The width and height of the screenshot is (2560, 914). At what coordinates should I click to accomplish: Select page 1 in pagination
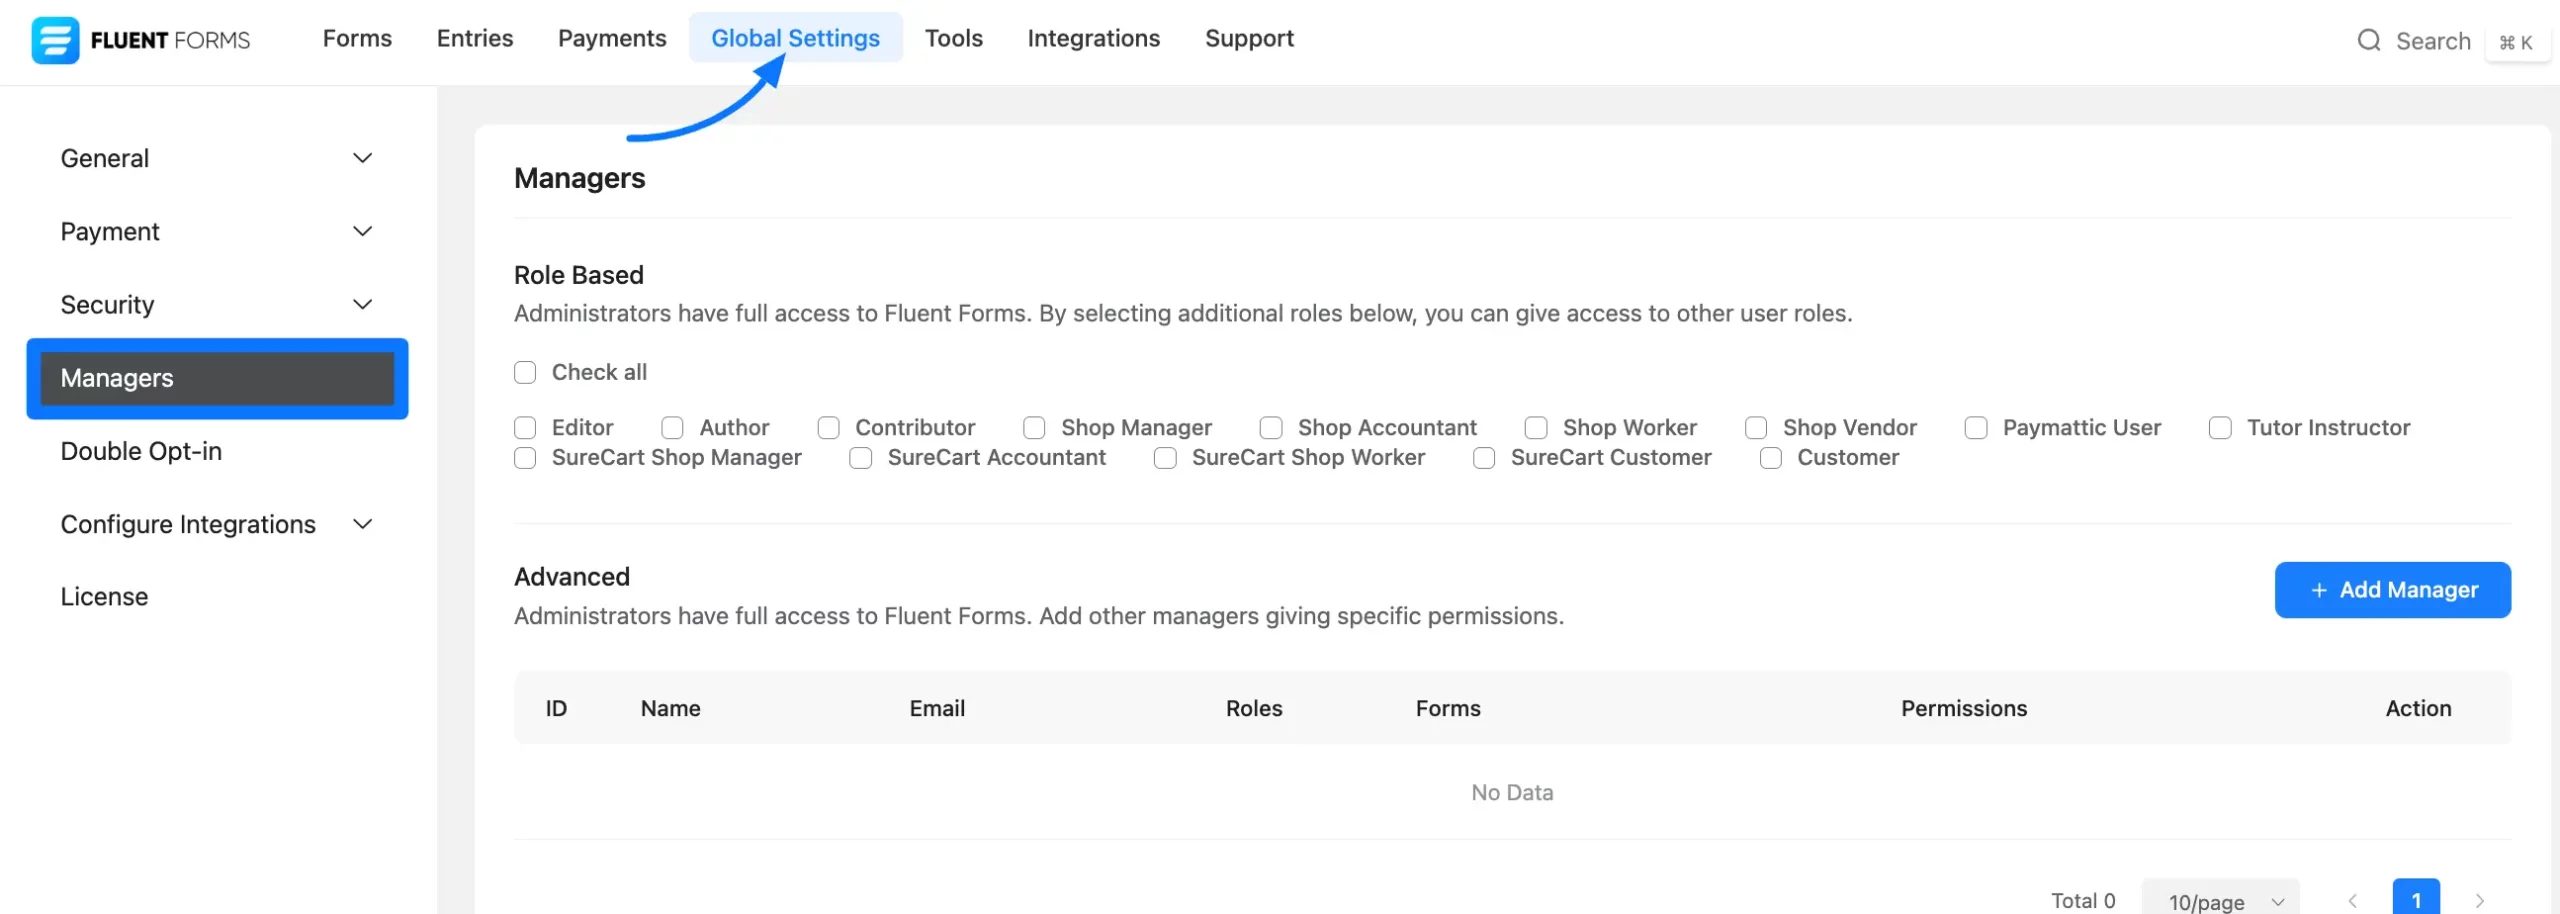[x=2415, y=899]
